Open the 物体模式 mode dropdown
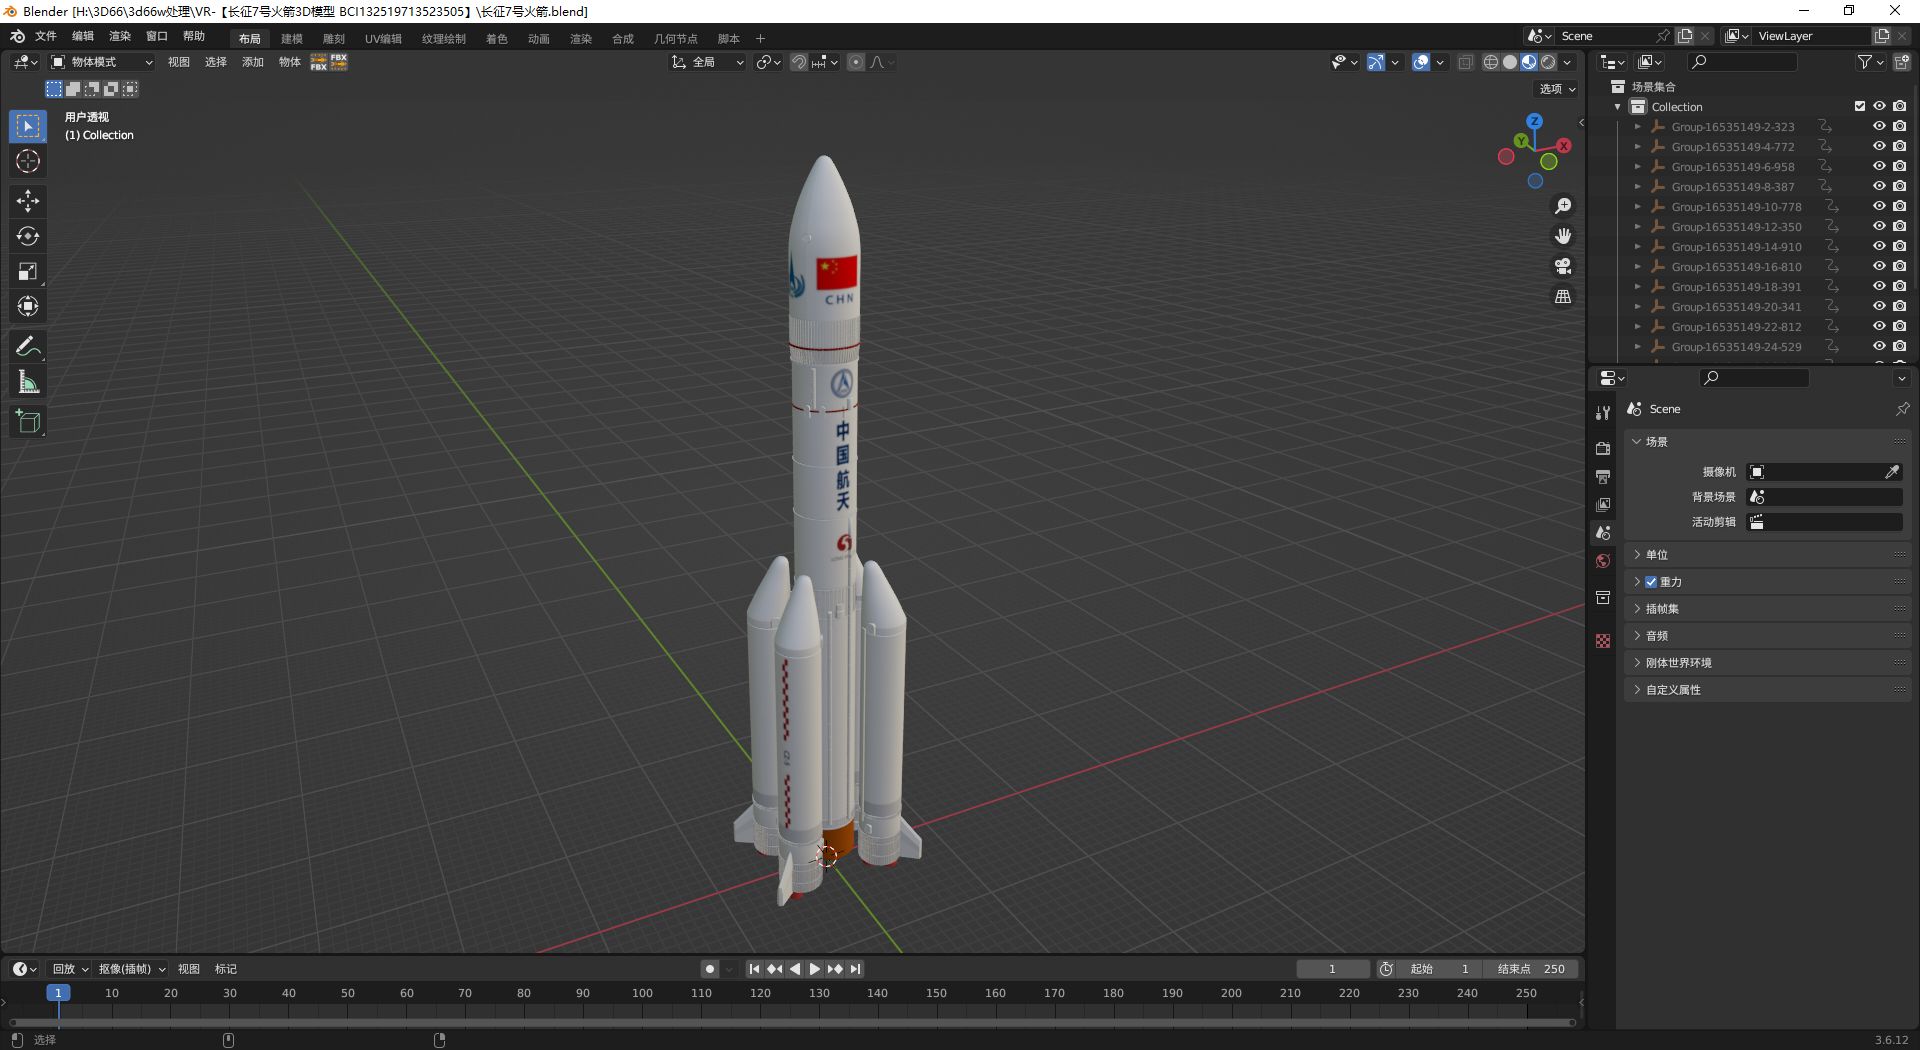Image resolution: width=1920 pixels, height=1050 pixels. click(102, 62)
